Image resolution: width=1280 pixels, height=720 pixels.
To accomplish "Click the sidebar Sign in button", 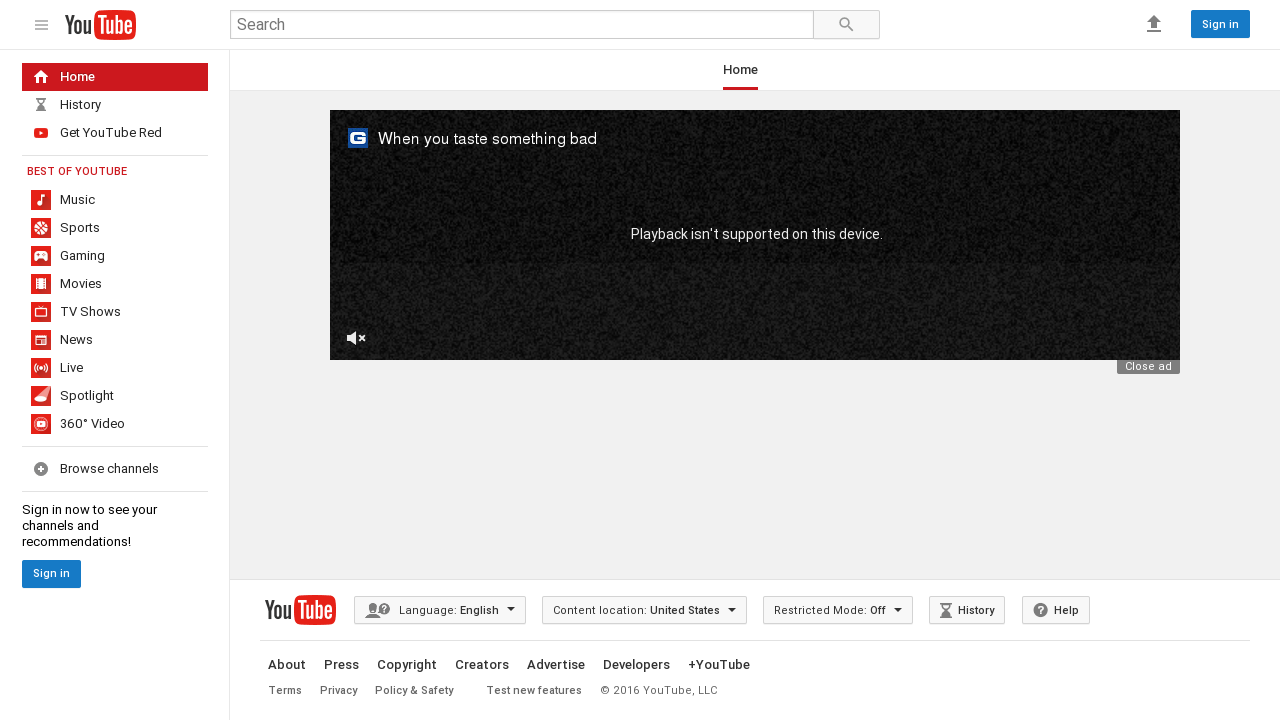I will pos(51,574).
